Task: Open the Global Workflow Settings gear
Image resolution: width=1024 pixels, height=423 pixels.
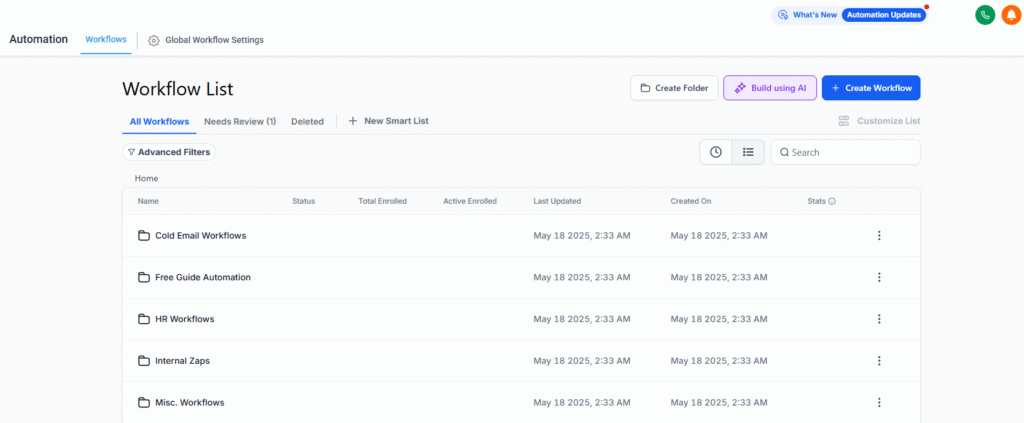Action: pyautogui.click(x=154, y=40)
